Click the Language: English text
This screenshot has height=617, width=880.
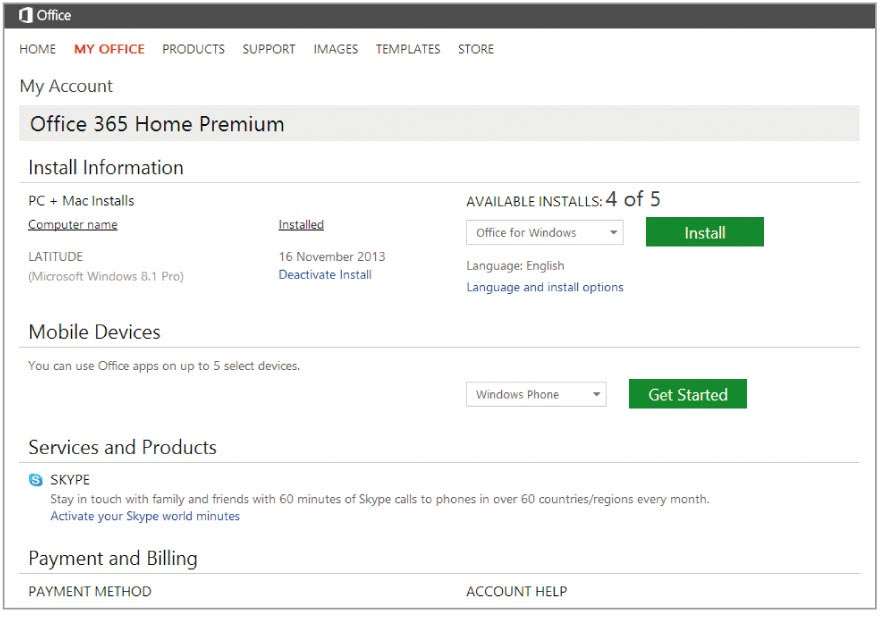(515, 266)
